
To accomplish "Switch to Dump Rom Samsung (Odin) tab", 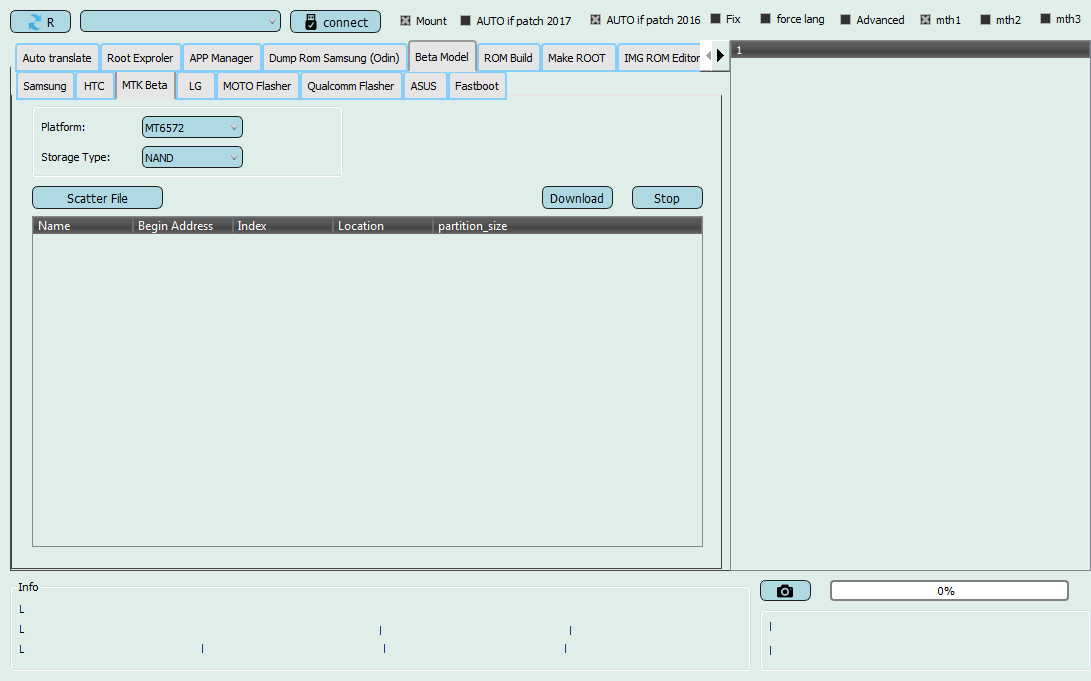I will [x=334, y=58].
